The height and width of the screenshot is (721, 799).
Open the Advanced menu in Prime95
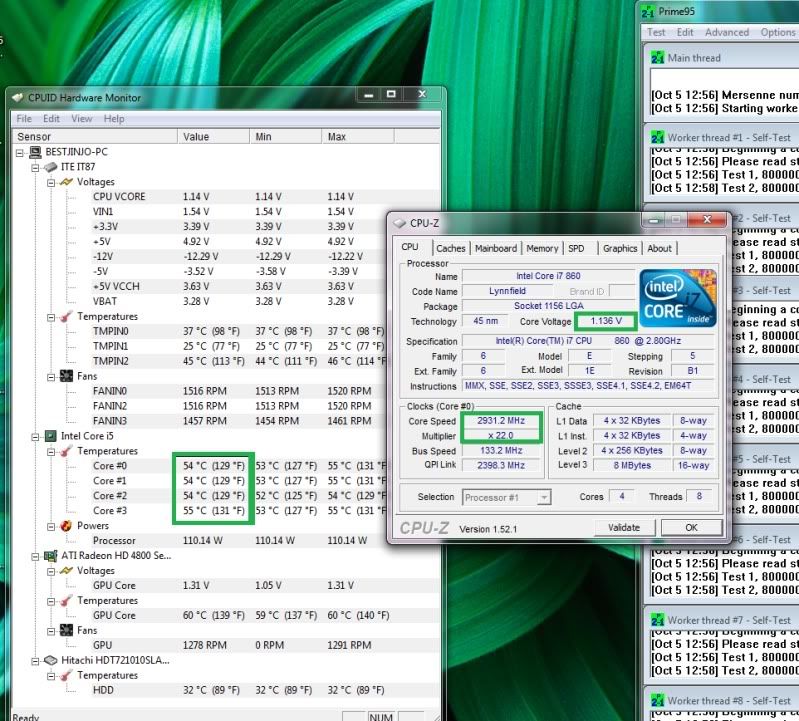pyautogui.click(x=727, y=32)
